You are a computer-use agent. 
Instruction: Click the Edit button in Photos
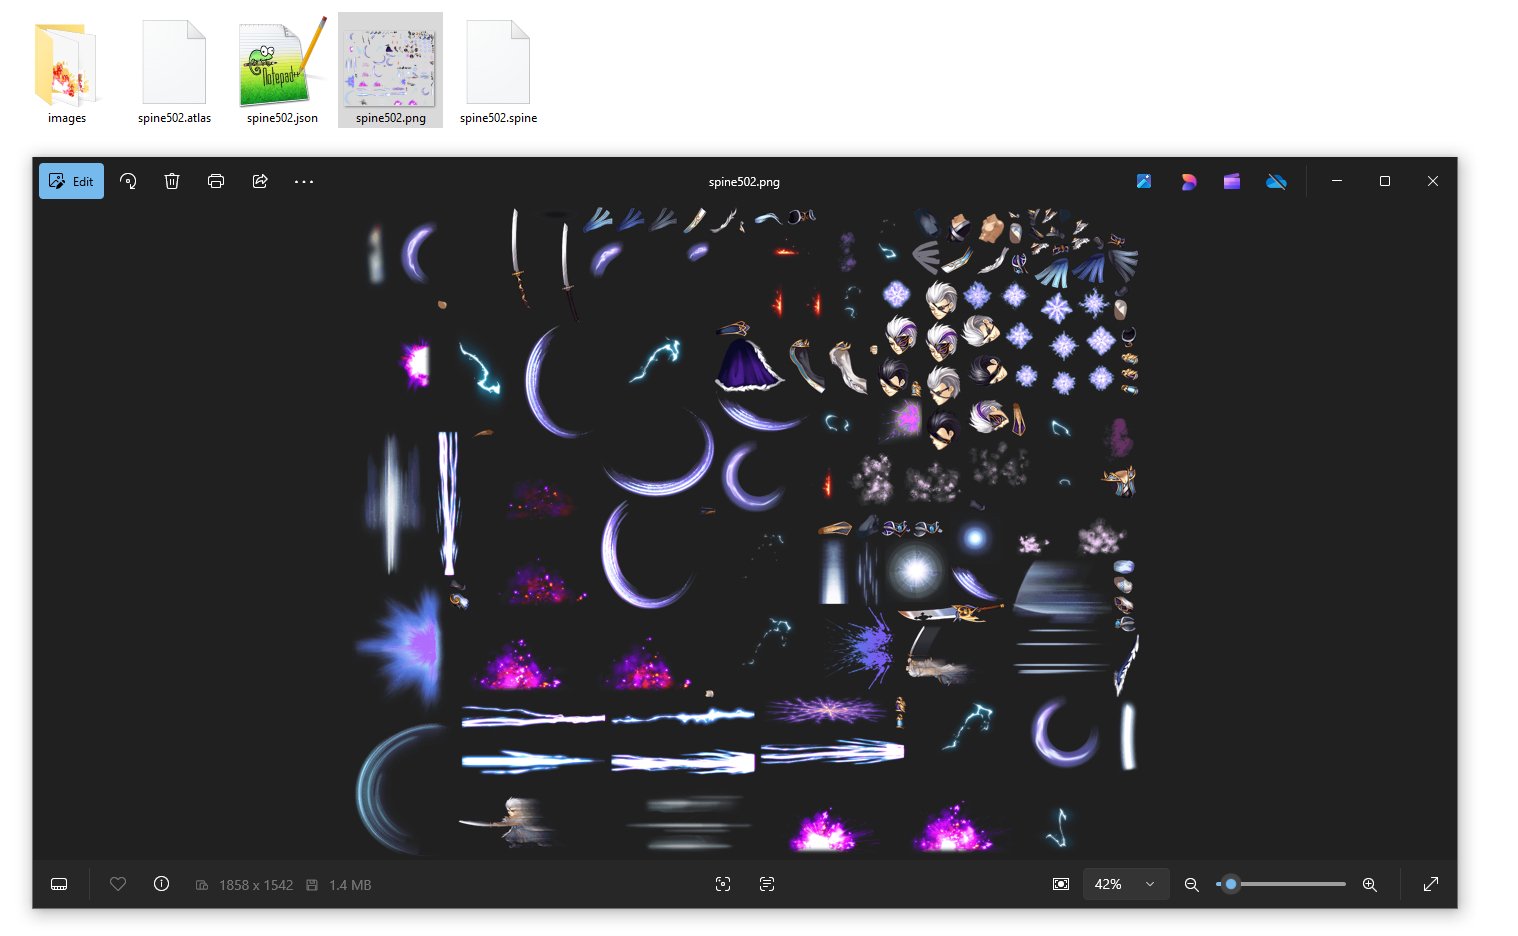click(x=71, y=181)
